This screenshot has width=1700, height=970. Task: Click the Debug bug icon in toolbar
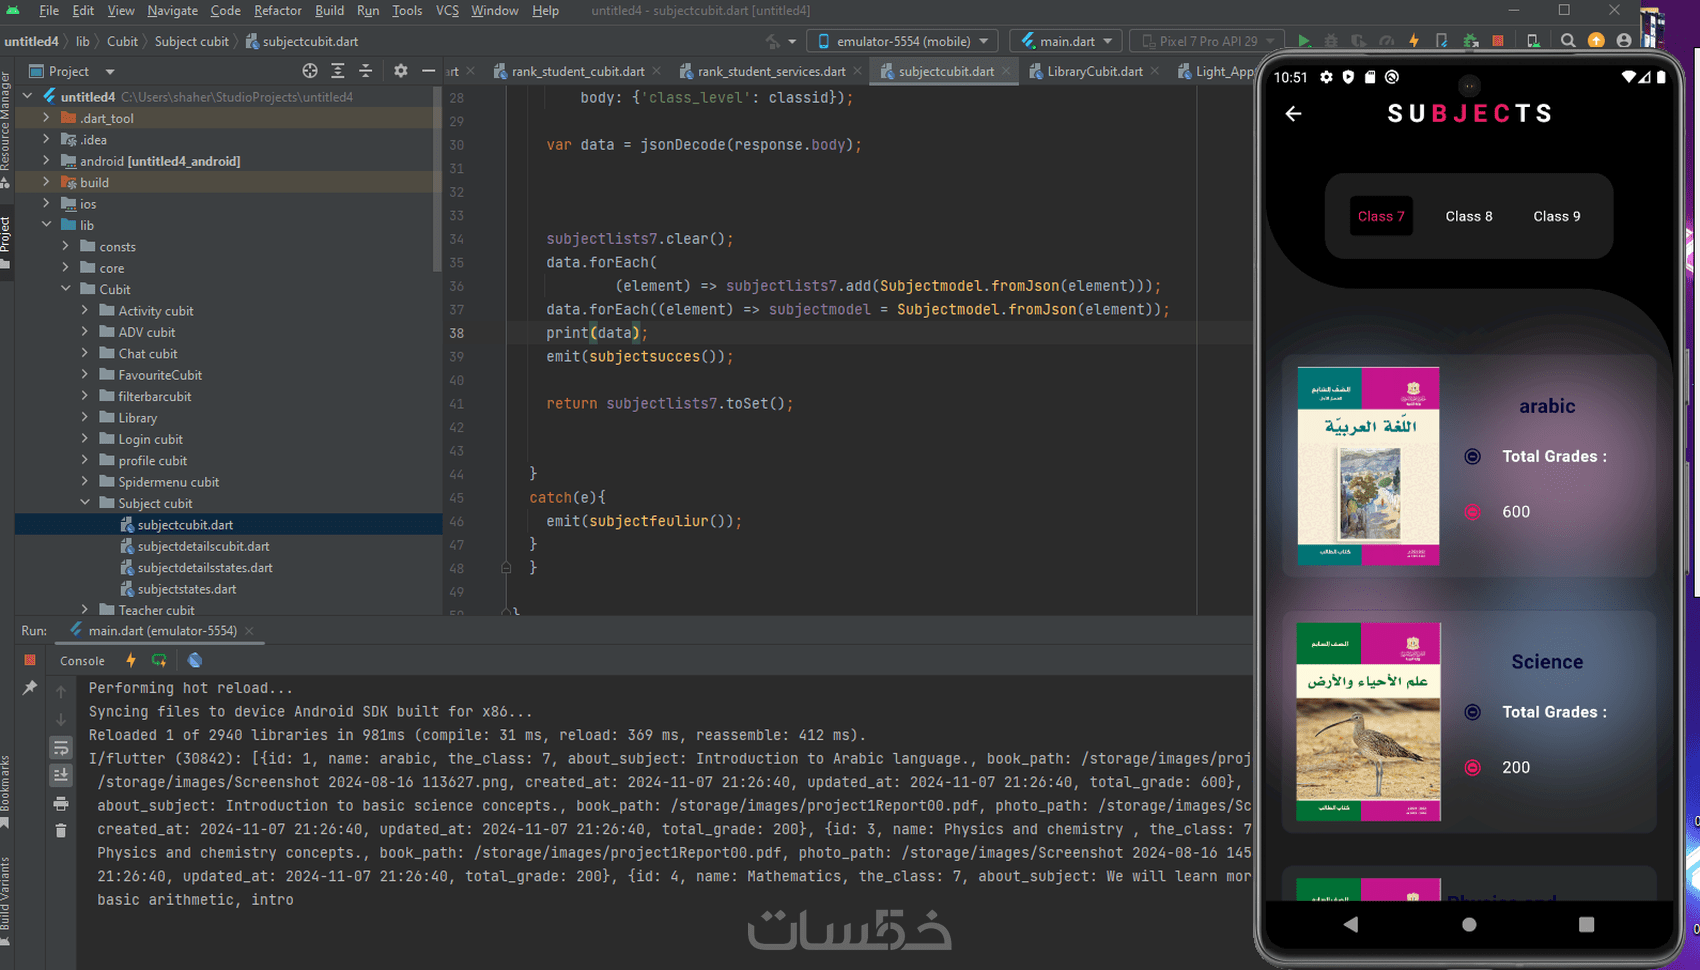pos(1331,41)
